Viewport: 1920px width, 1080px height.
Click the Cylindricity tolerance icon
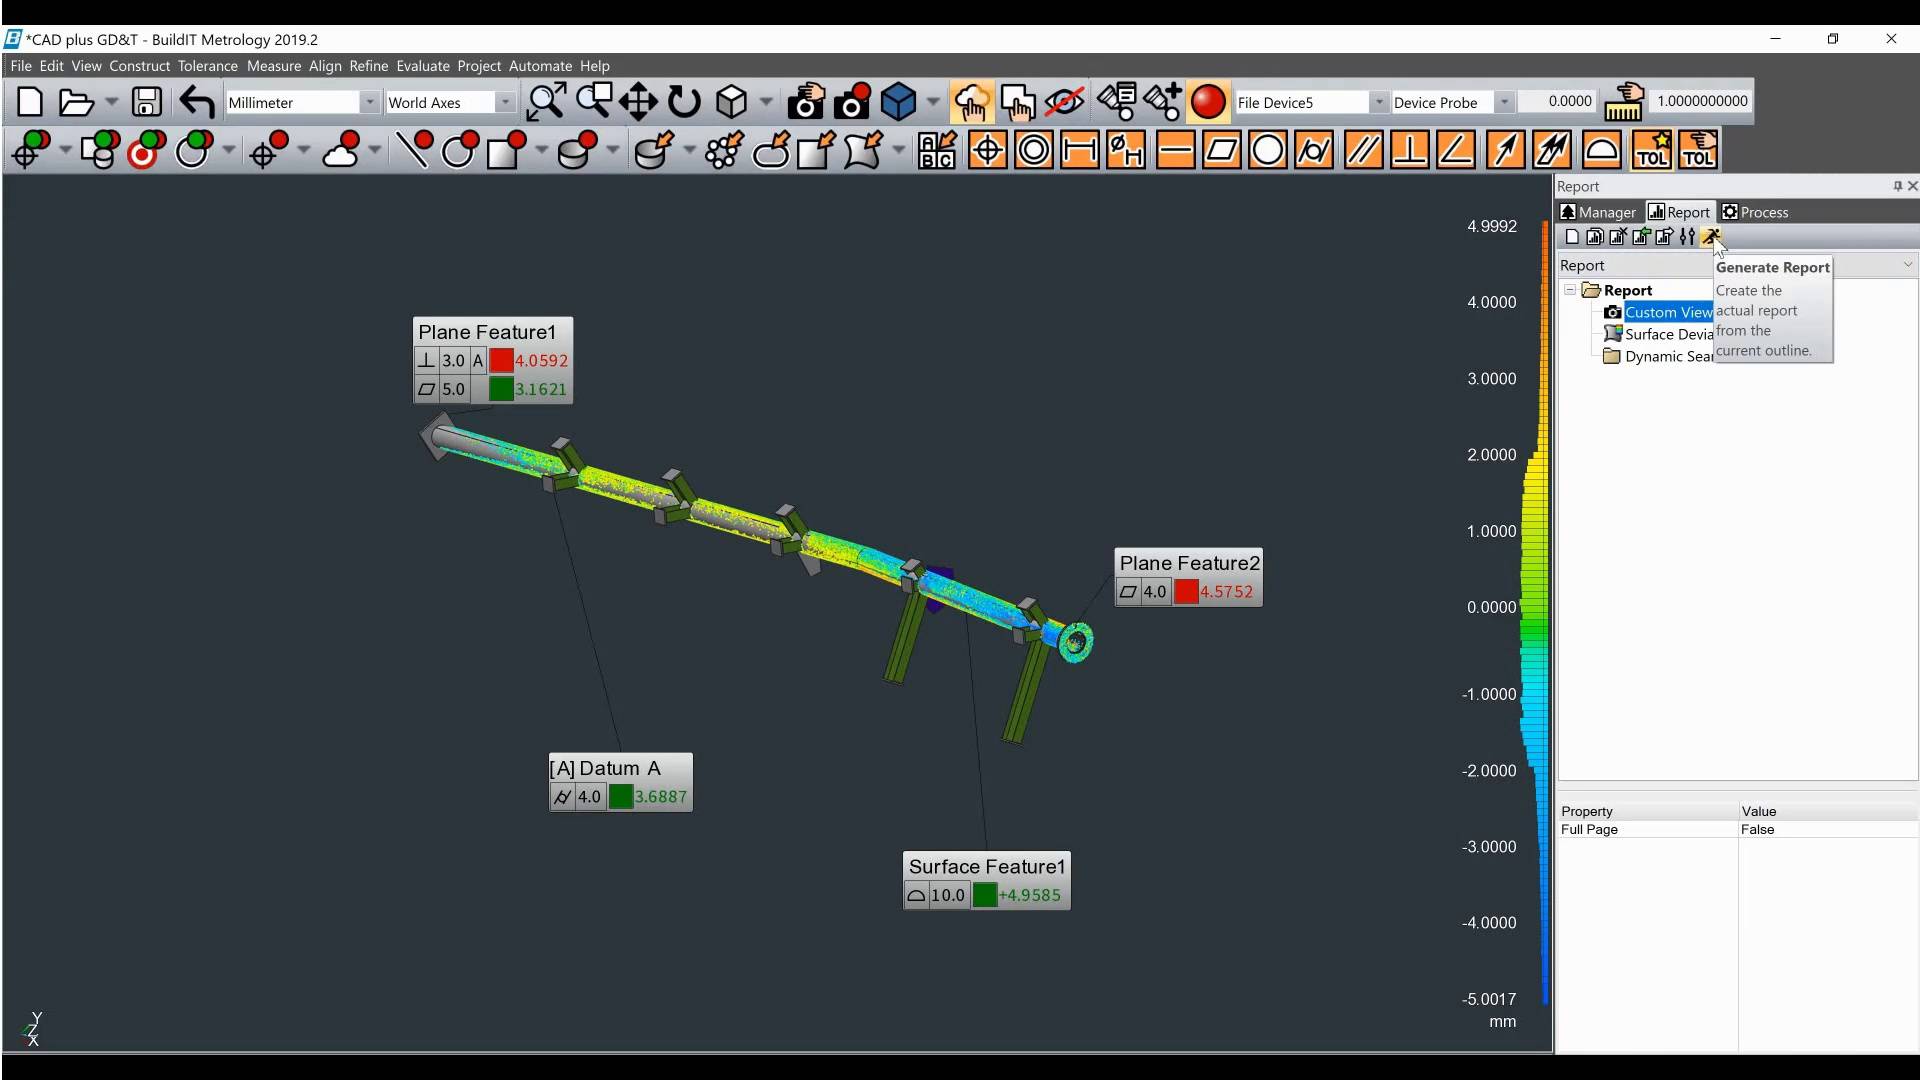(1314, 151)
